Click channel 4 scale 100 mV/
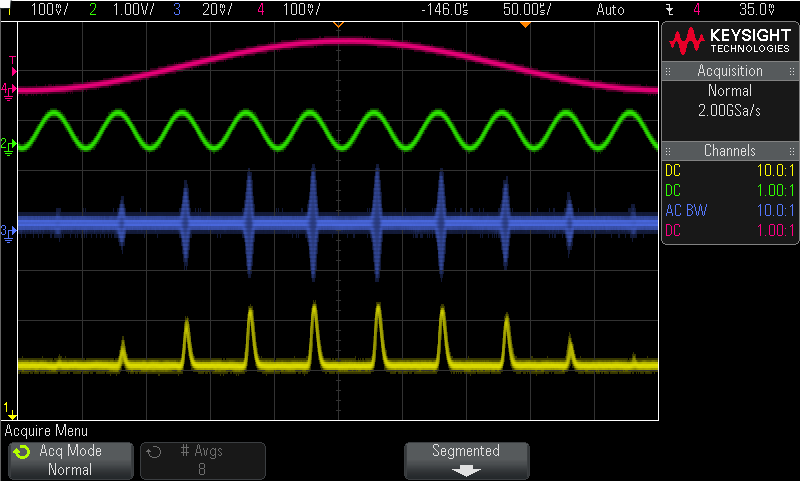800x481 pixels. [x=302, y=9]
